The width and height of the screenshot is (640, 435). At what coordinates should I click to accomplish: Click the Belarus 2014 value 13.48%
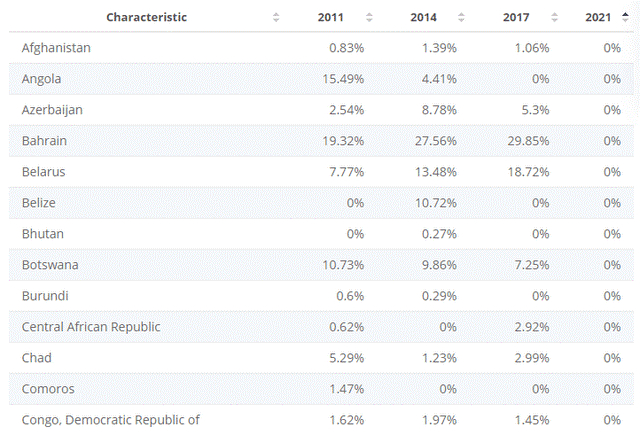pos(436,172)
